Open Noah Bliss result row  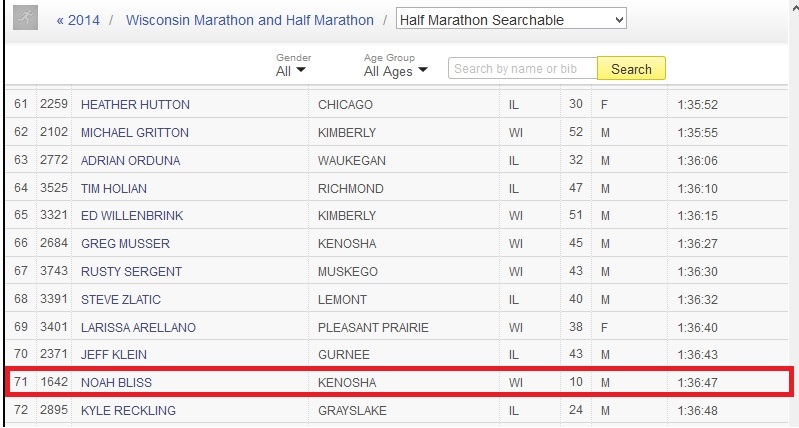(x=116, y=382)
